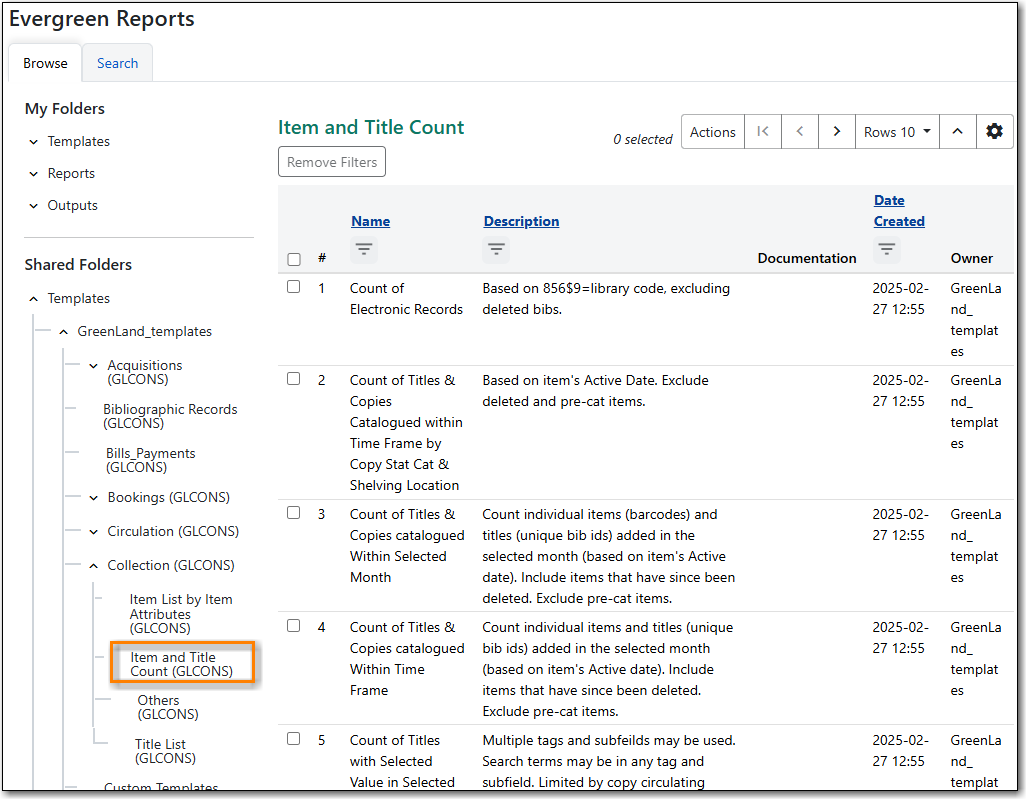
Task: Jump to first page using skip-back icon
Action: tap(762, 131)
